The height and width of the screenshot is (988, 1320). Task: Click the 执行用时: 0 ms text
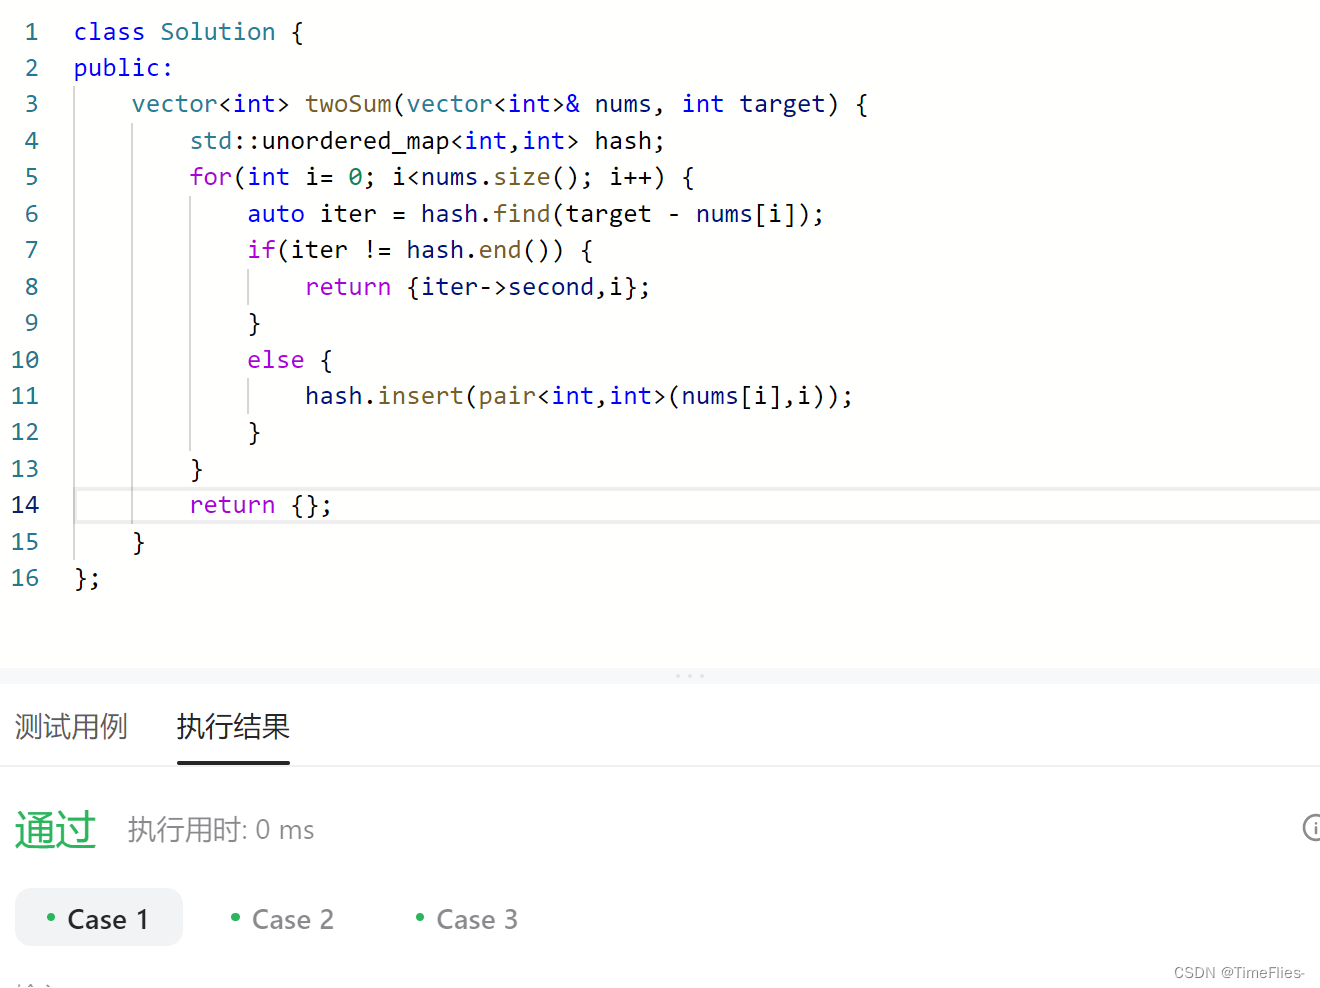pos(221,830)
